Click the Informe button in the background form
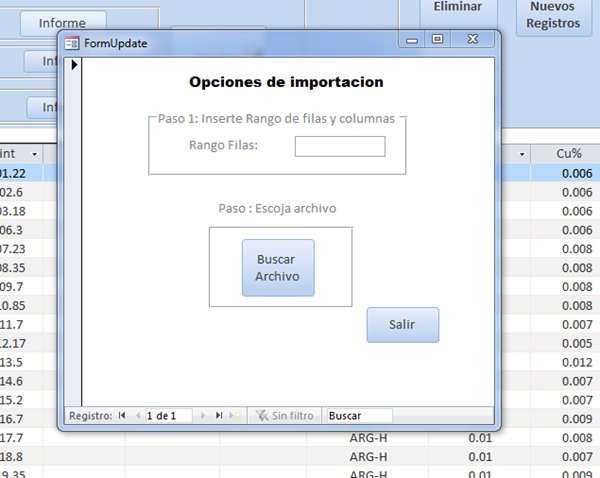Image resolution: width=600 pixels, height=478 pixels. coord(63,23)
